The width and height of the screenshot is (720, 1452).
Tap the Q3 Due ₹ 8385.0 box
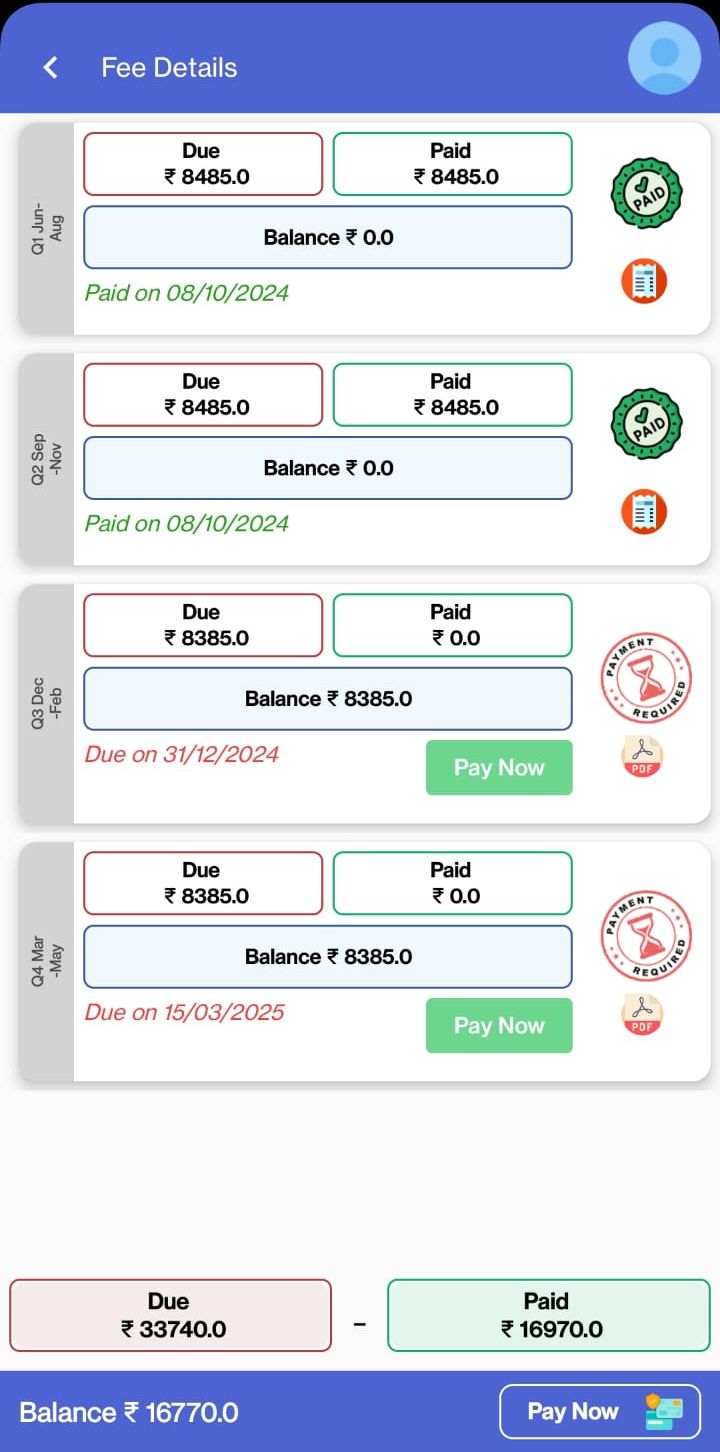[x=203, y=625]
